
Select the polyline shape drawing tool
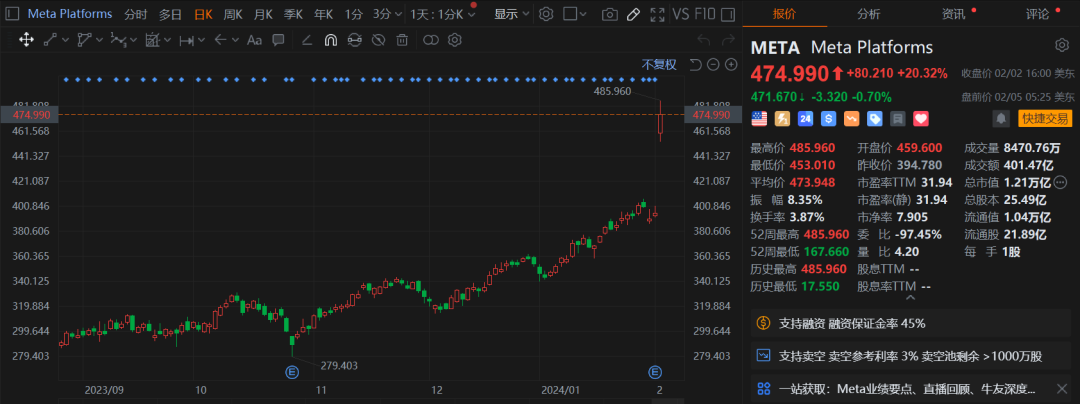[x=85, y=40]
